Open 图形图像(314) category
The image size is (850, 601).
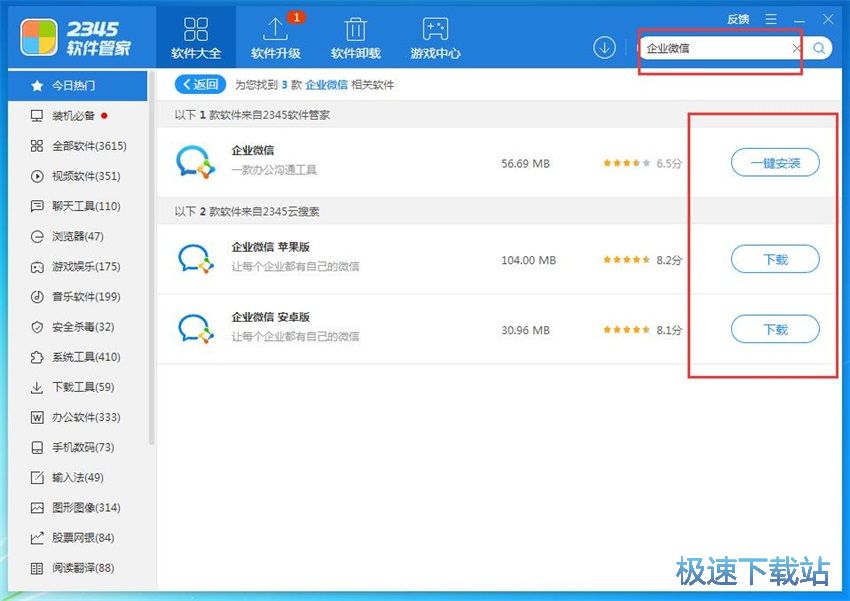pyautogui.click(x=78, y=508)
